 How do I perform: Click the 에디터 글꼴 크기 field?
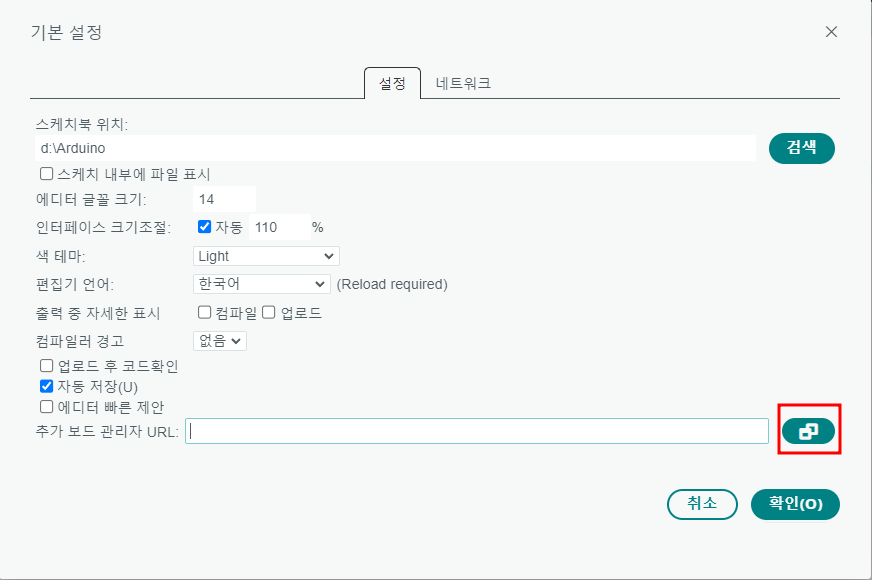tap(224, 199)
